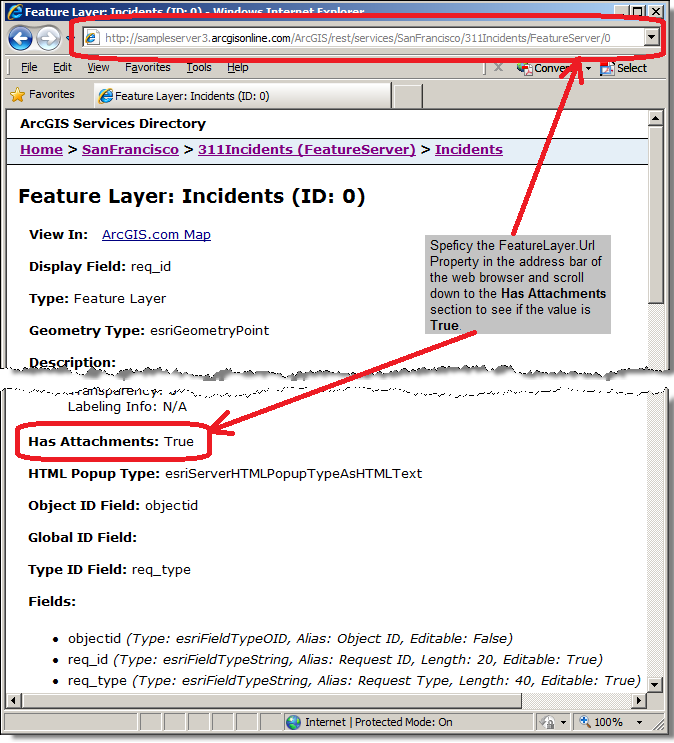The width and height of the screenshot is (674, 743).
Task: Expand the zoom level dropdown arrow
Action: point(639,722)
